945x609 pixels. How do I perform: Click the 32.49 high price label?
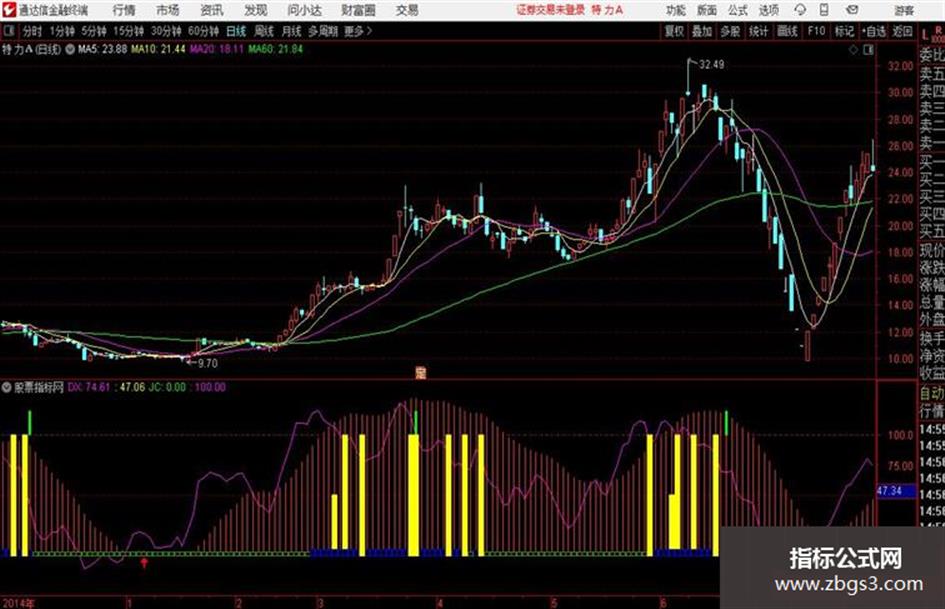[x=712, y=65]
